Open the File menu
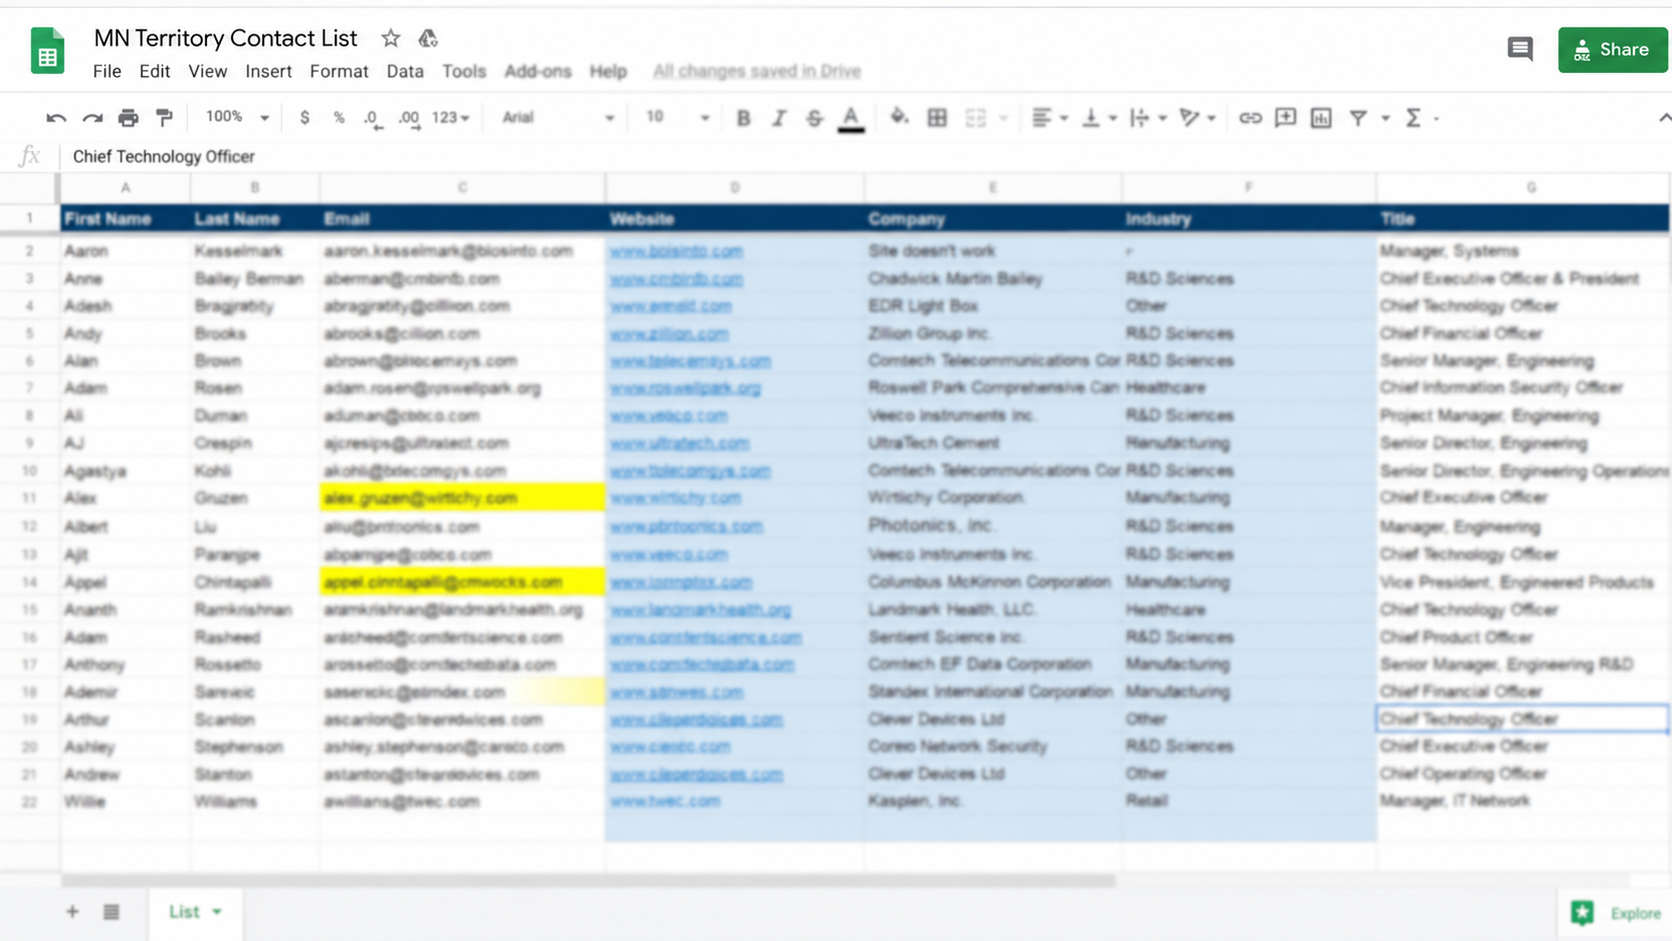The width and height of the screenshot is (1672, 941). pyautogui.click(x=107, y=71)
